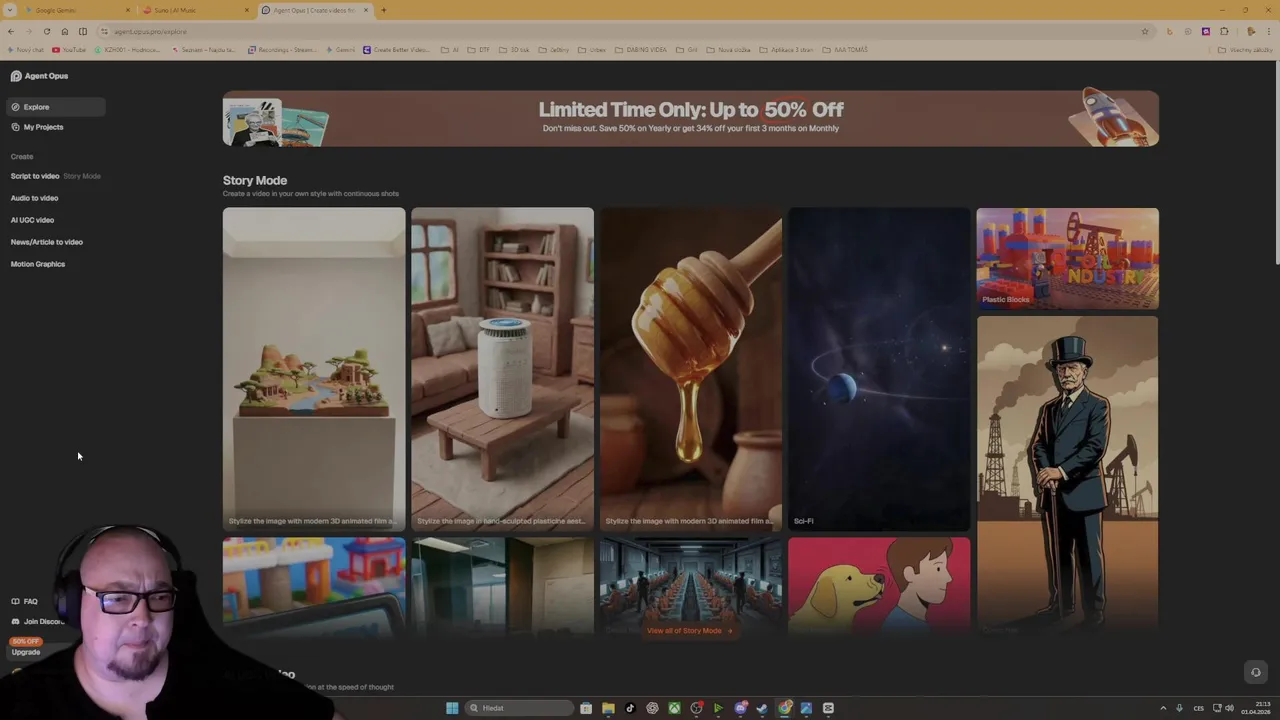Click the browser Home icon

[x=65, y=31]
